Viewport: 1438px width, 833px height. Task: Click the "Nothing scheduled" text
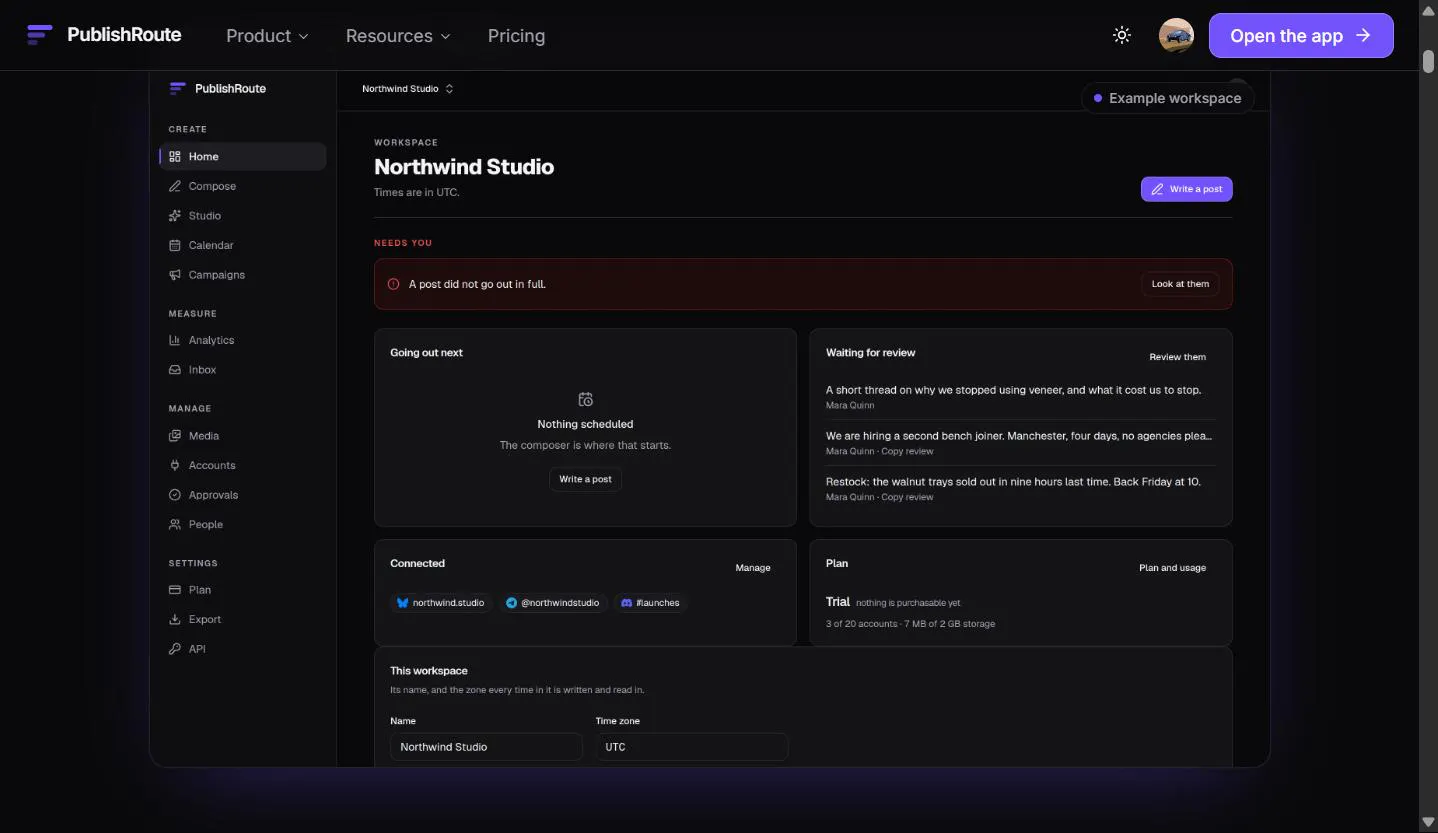pos(585,424)
